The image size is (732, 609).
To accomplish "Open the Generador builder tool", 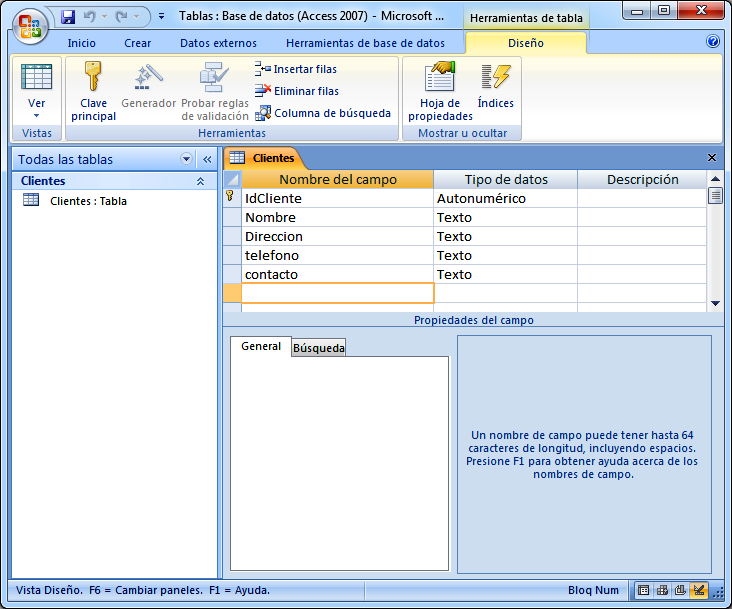I will [148, 86].
